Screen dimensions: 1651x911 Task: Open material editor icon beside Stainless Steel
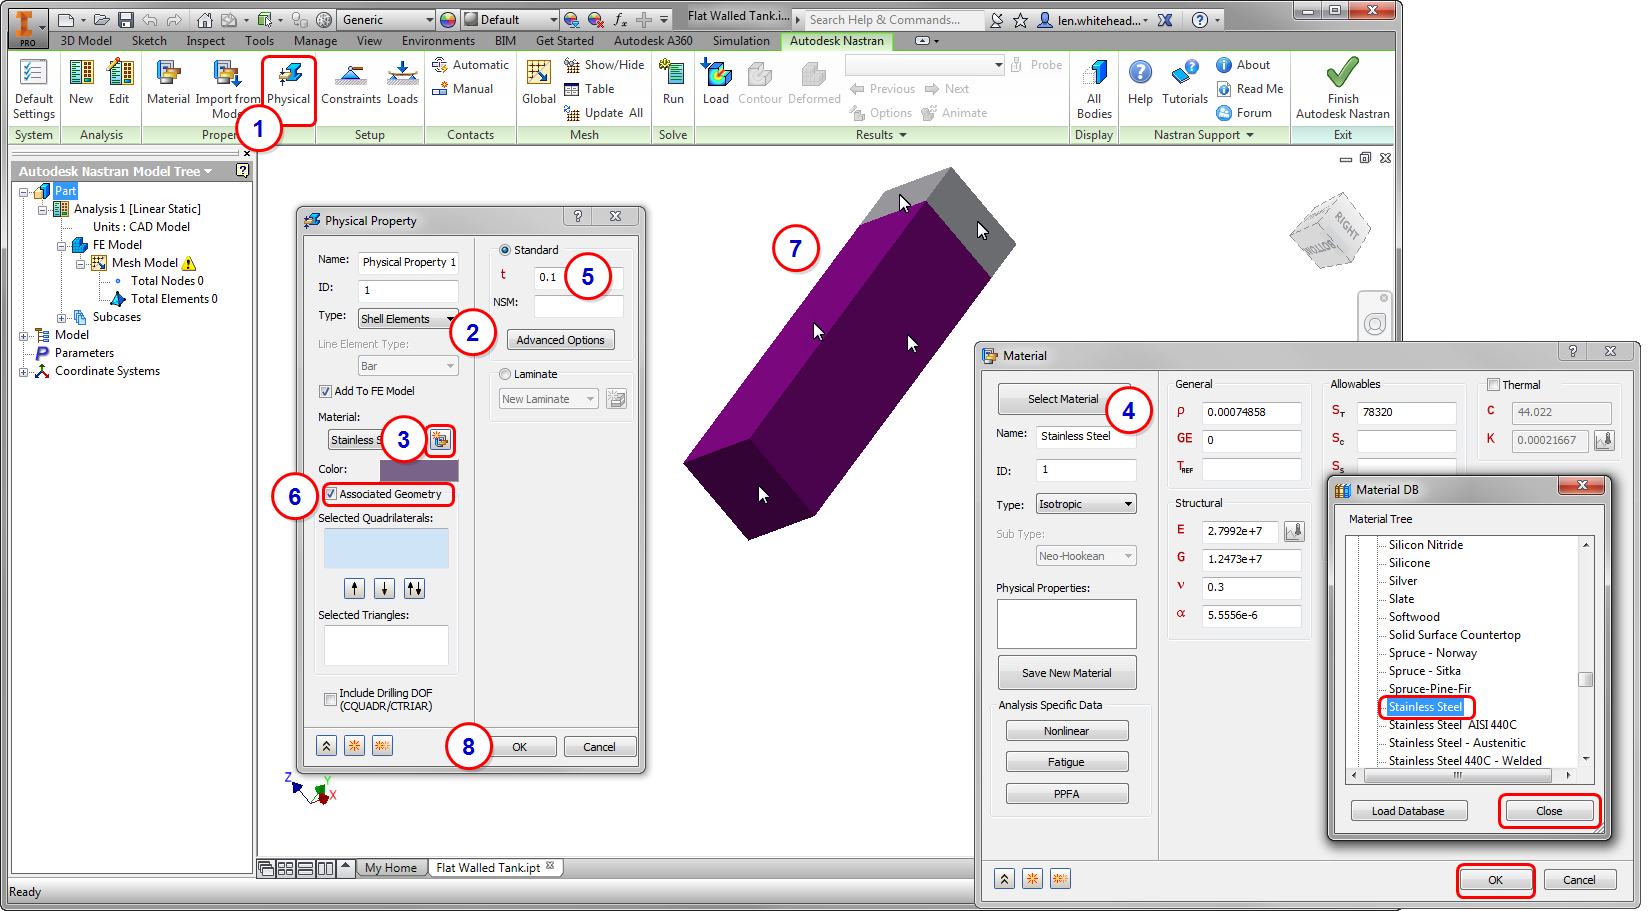coord(440,440)
